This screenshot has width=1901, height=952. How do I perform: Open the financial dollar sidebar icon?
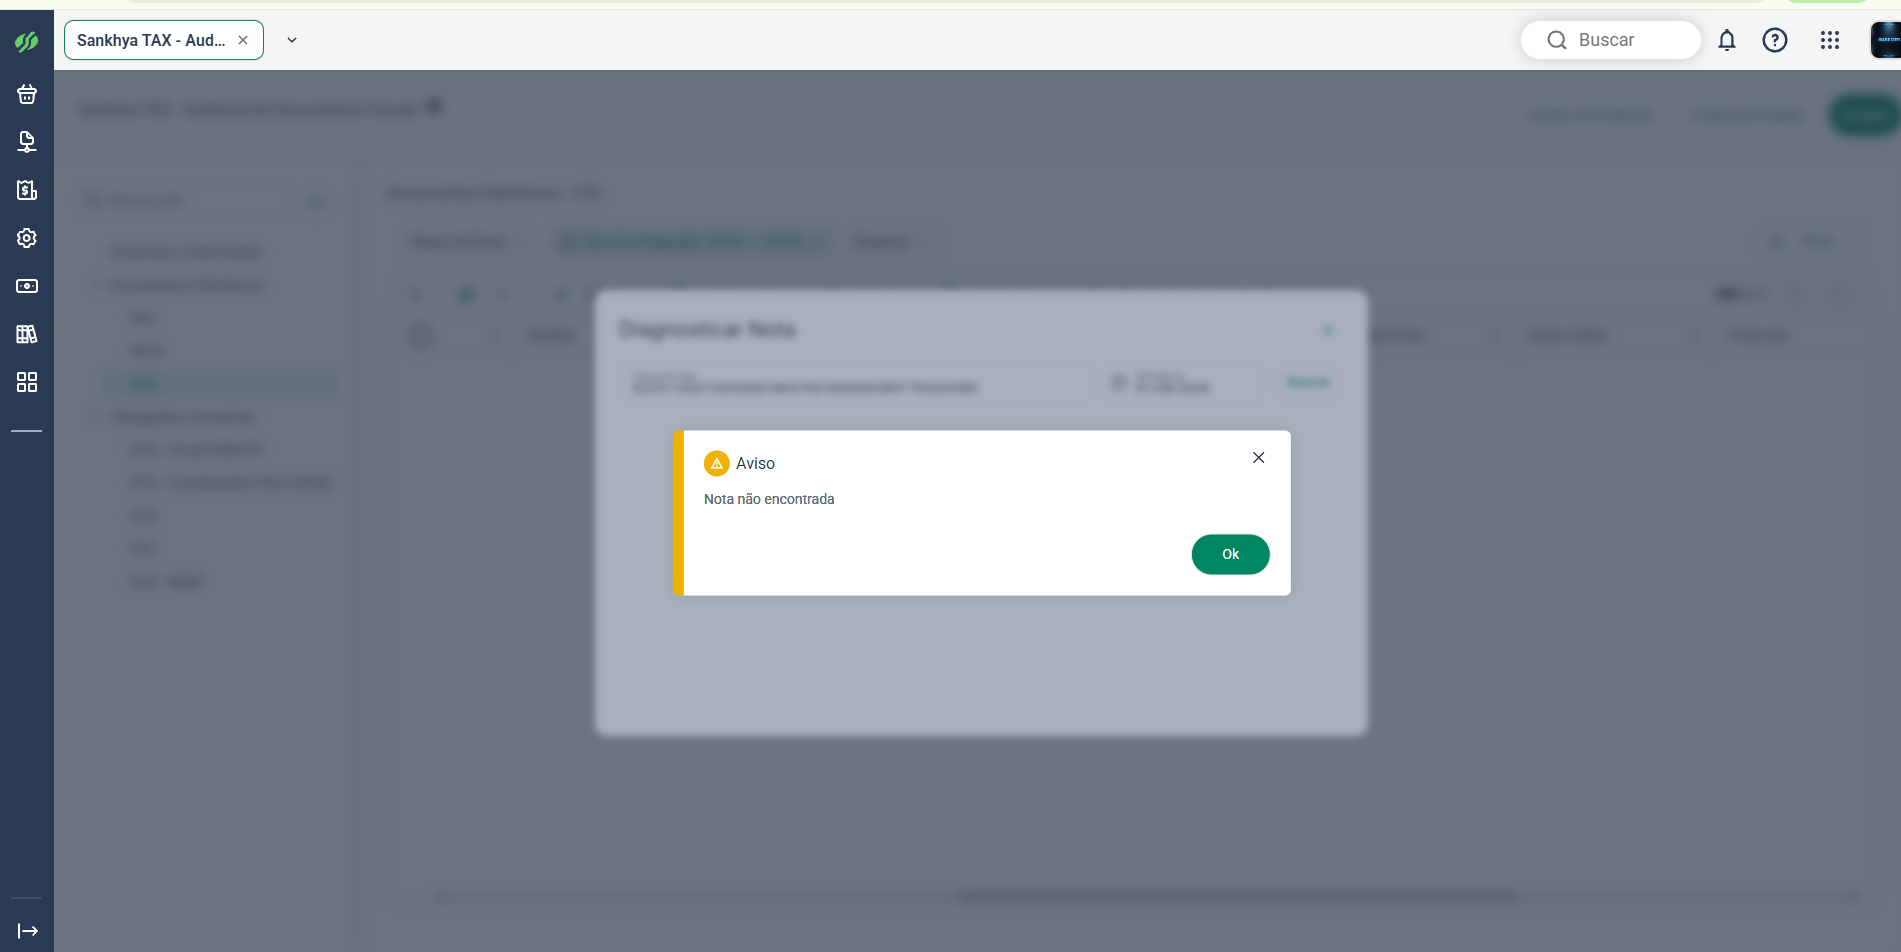[27, 190]
